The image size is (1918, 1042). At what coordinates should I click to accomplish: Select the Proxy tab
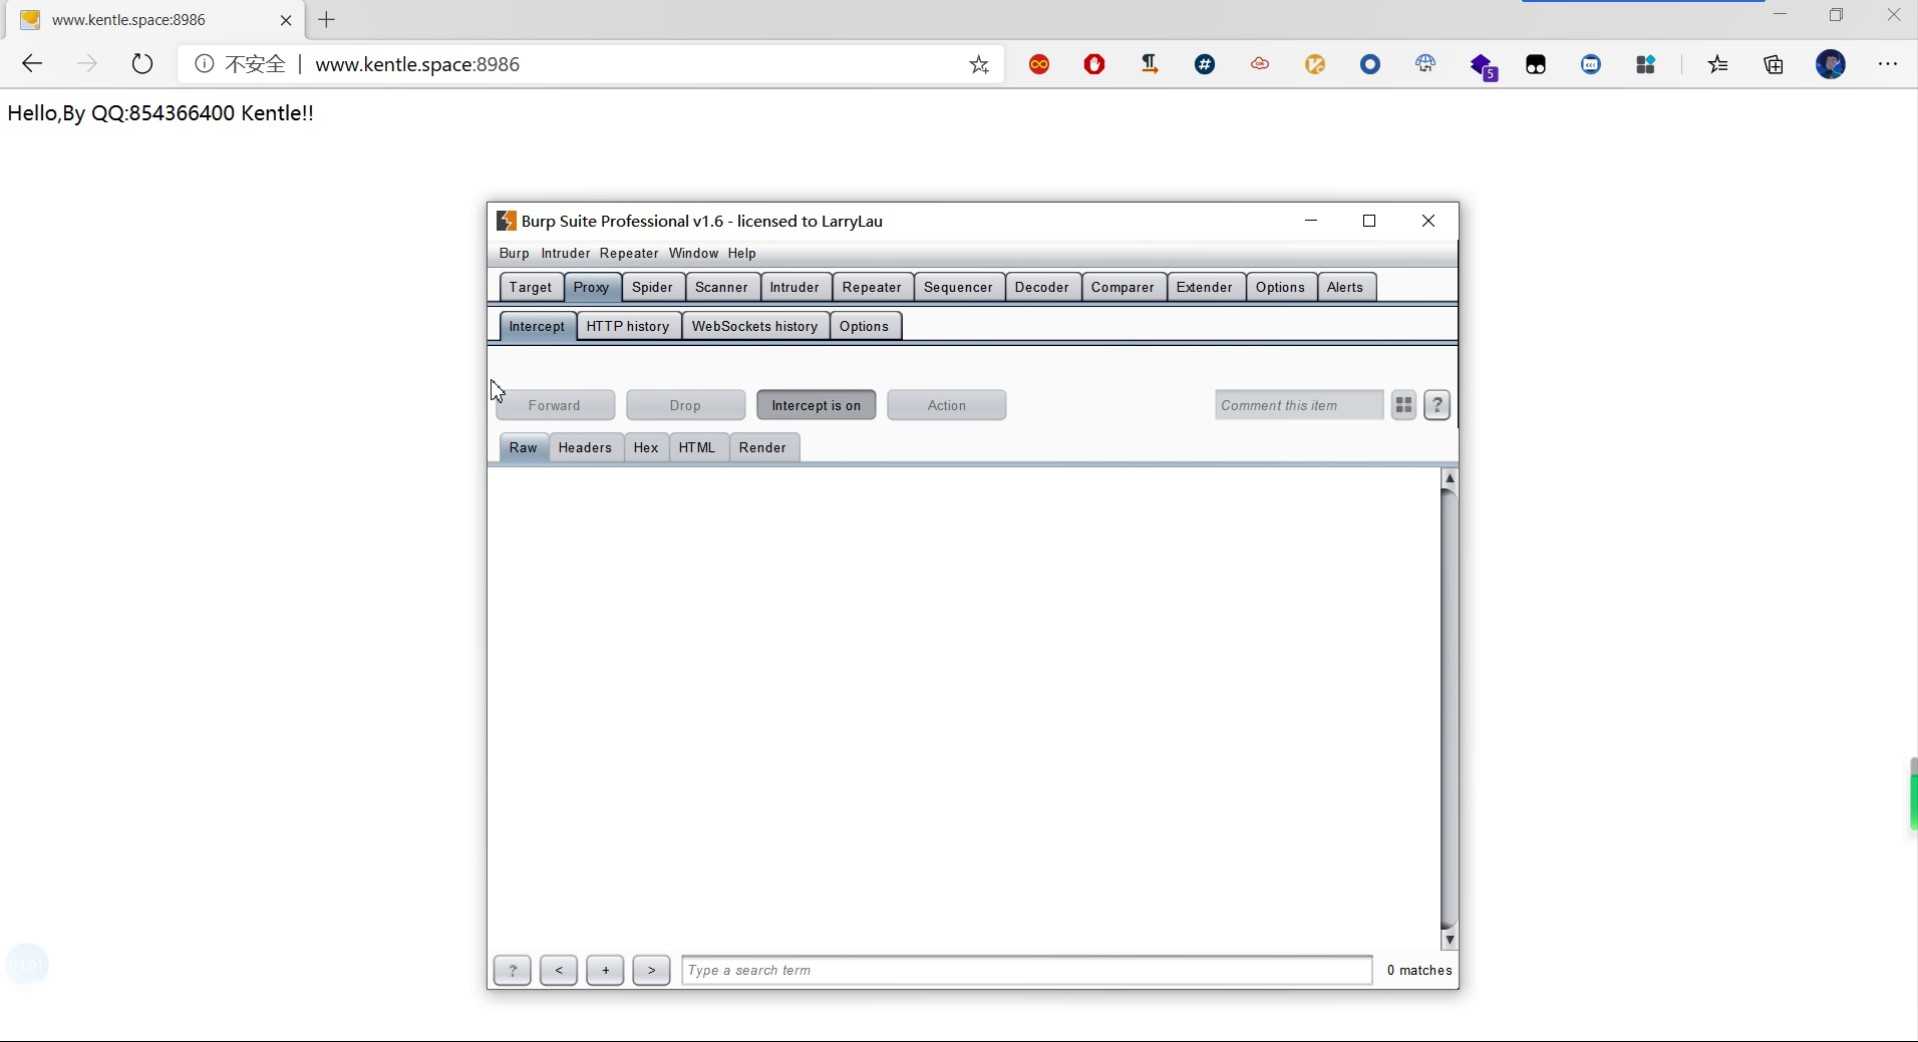pyautogui.click(x=591, y=287)
